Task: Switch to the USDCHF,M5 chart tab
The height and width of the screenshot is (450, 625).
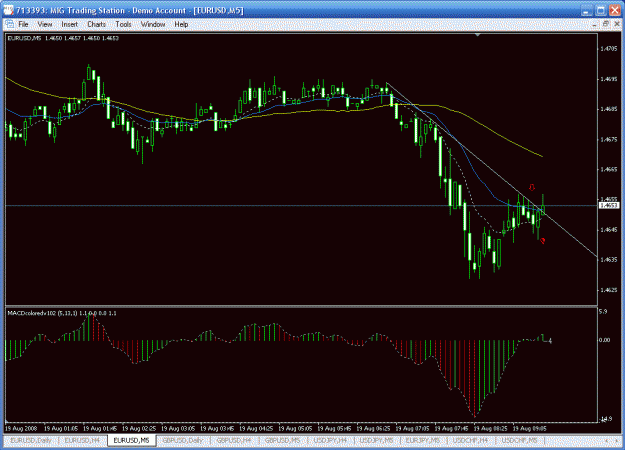Action: coord(519,440)
